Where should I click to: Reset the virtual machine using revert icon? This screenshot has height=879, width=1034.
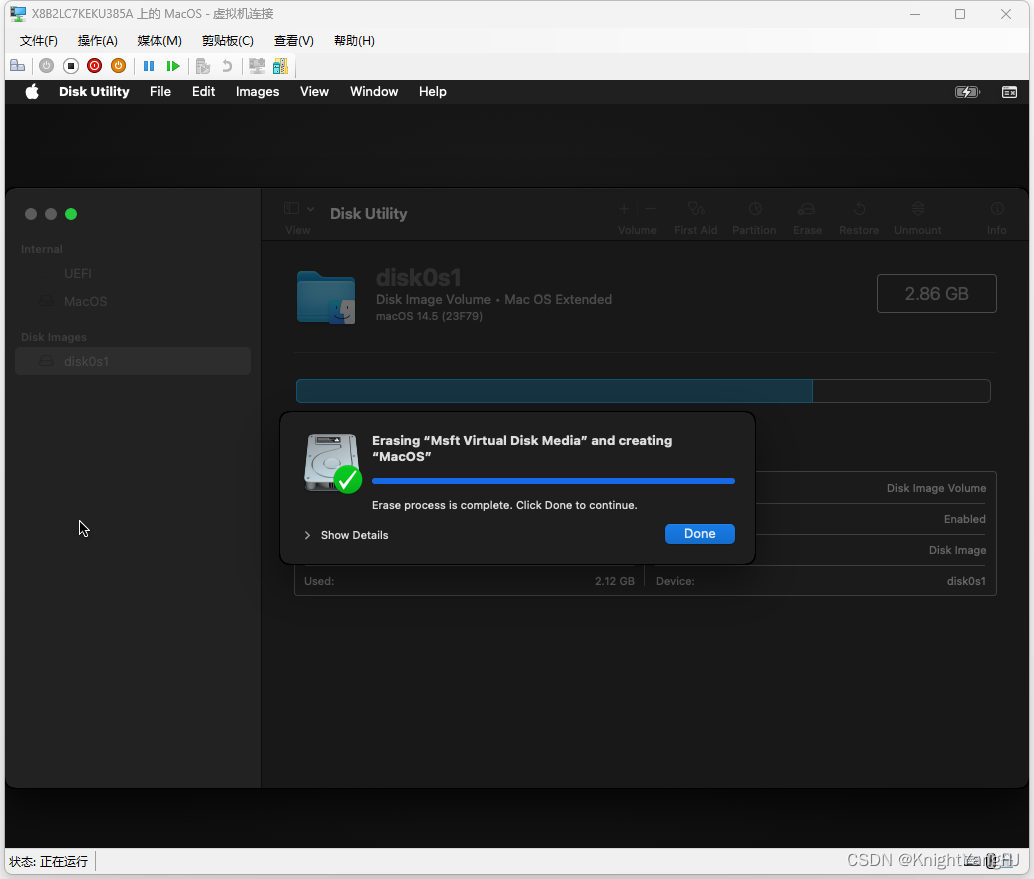(x=229, y=65)
